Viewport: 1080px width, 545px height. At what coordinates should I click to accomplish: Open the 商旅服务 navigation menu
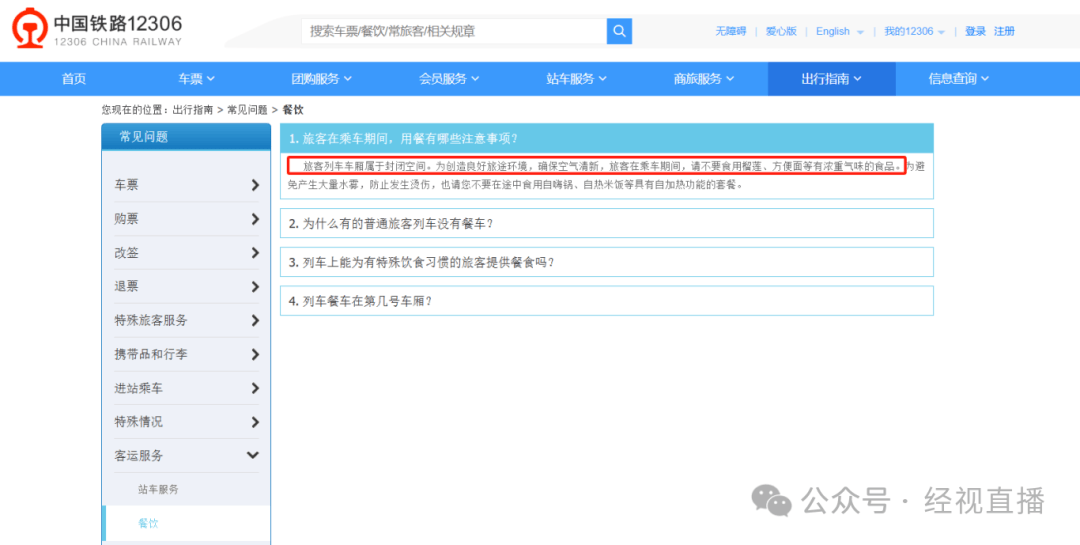(704, 79)
